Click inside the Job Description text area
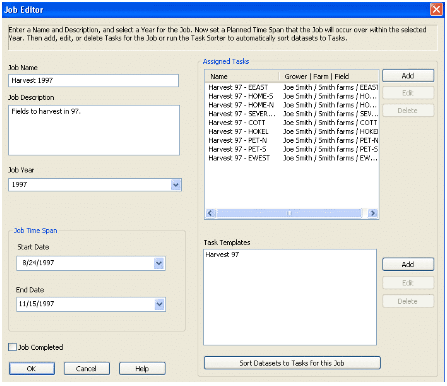The width and height of the screenshot is (447, 386). [94, 130]
